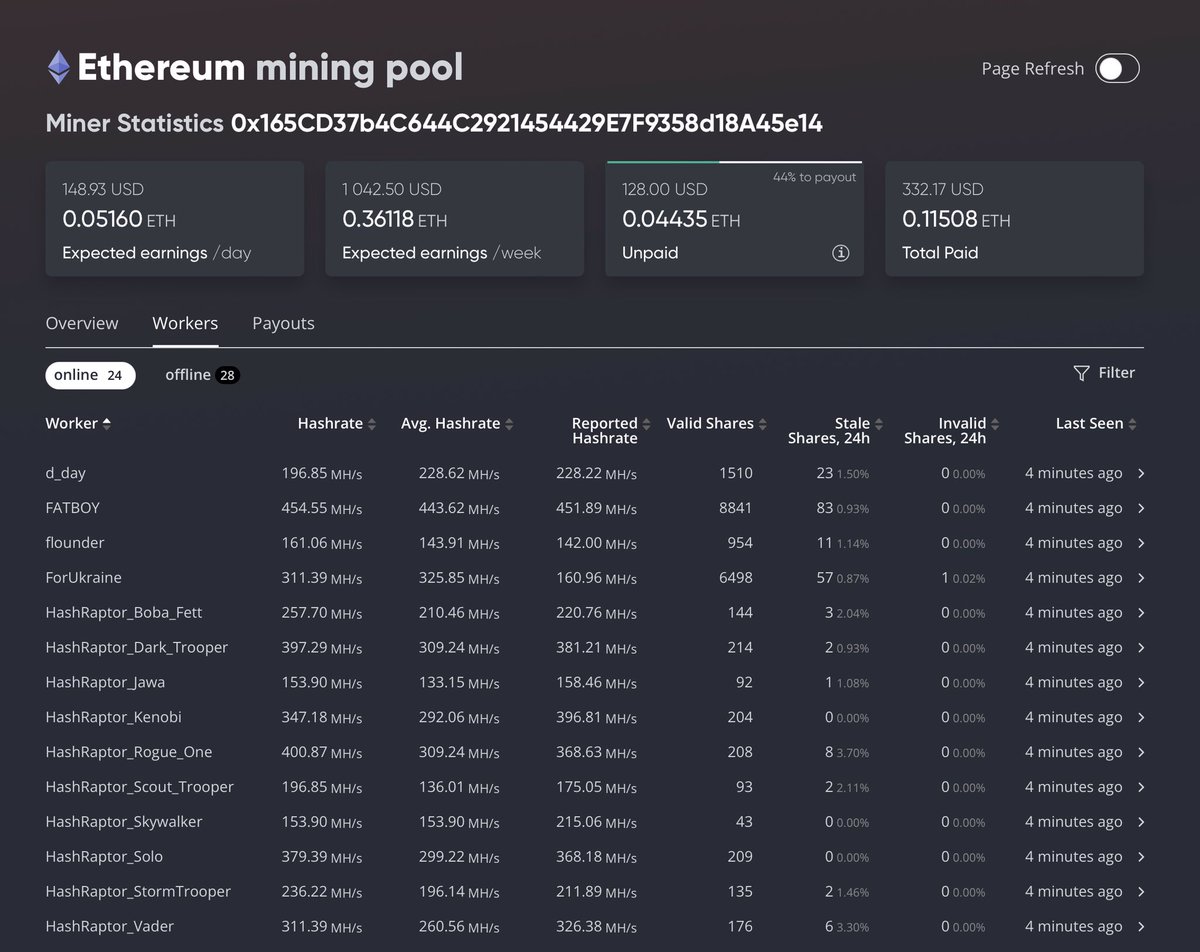Switch to the Overview tab
Viewport: 1200px width, 952px height.
pyautogui.click(x=82, y=323)
